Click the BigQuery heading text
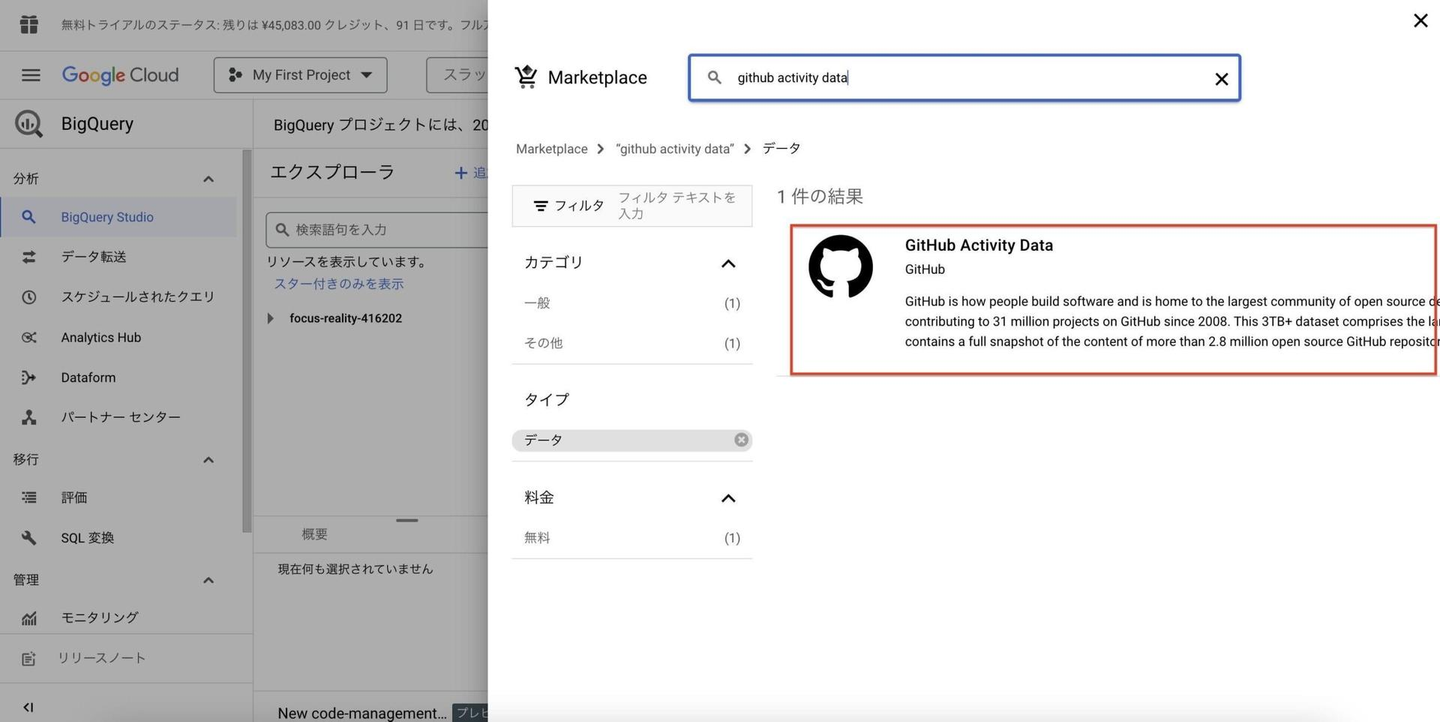Image resolution: width=1440 pixels, height=722 pixels. pos(97,124)
